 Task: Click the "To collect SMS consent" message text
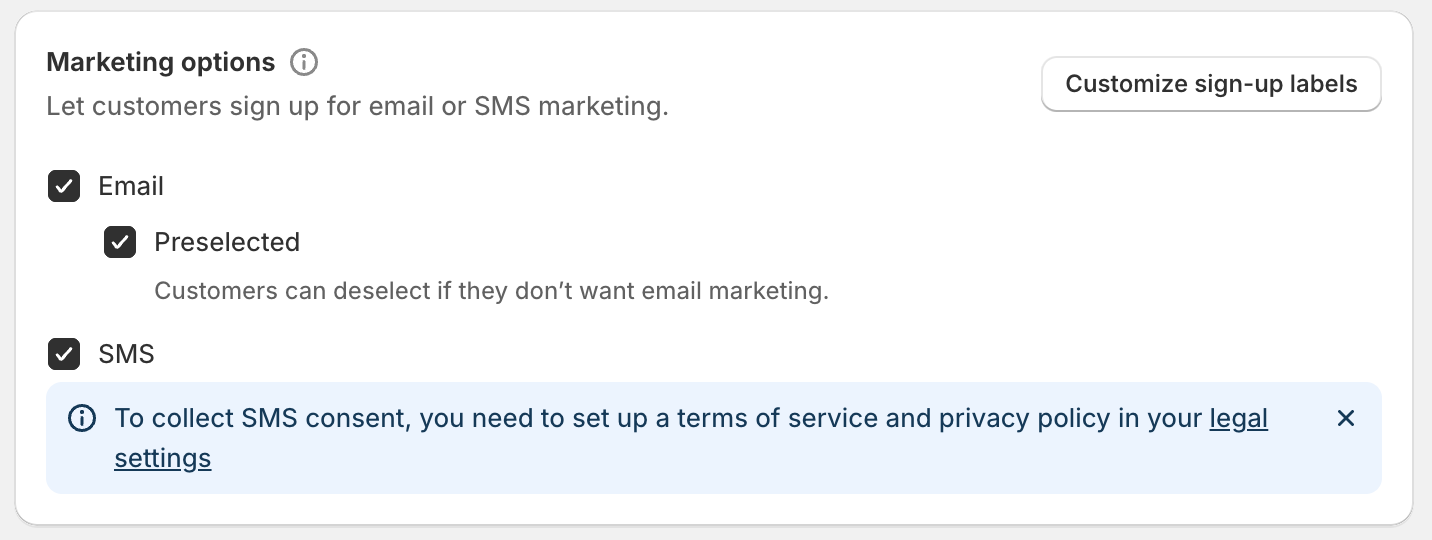coord(262,418)
